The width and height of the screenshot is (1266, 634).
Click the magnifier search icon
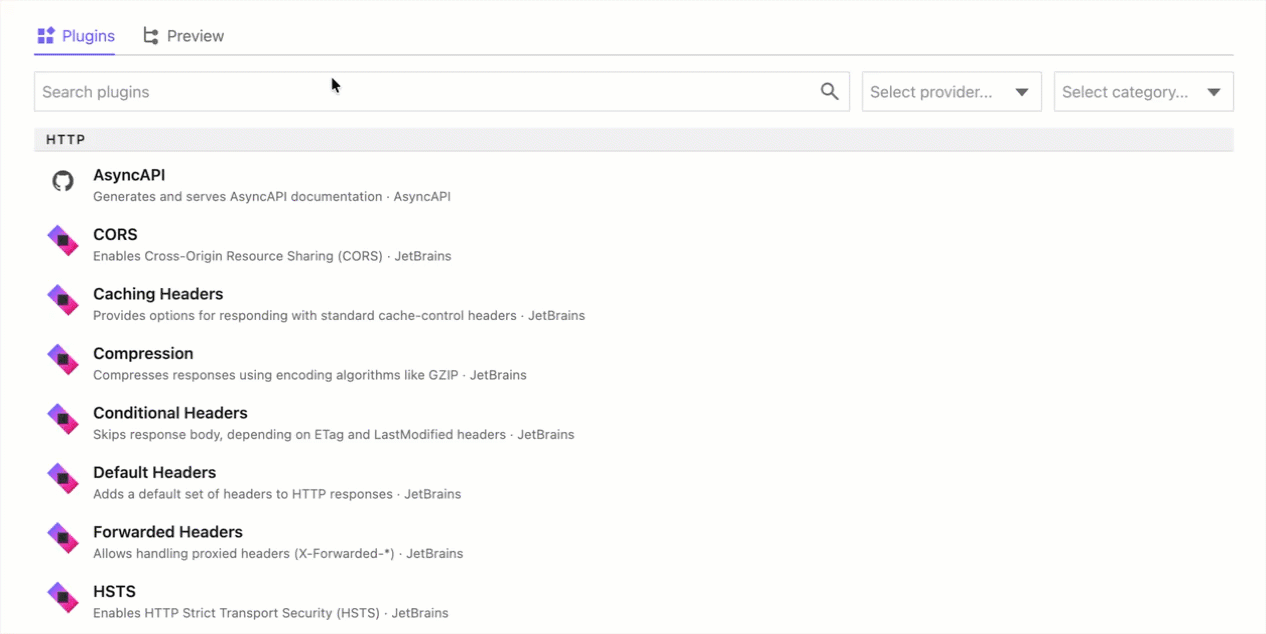pyautogui.click(x=829, y=91)
